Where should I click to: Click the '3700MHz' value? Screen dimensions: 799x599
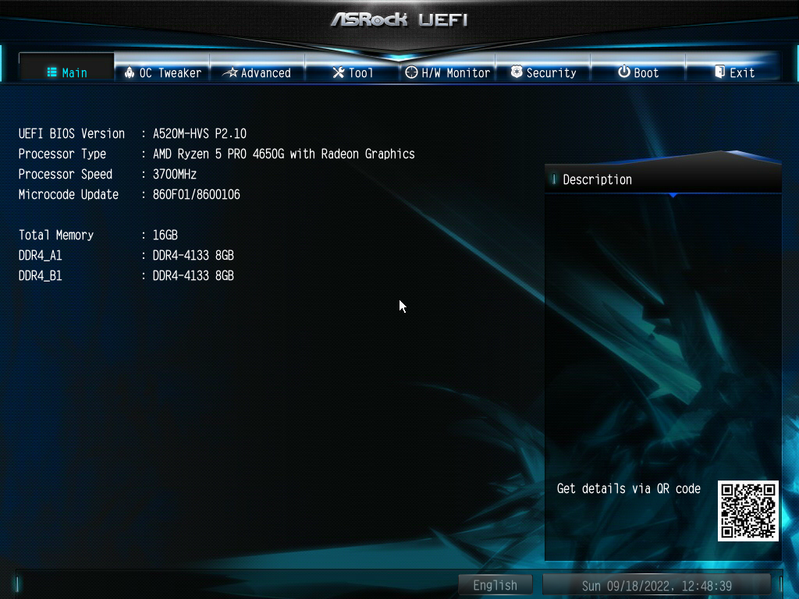174,174
